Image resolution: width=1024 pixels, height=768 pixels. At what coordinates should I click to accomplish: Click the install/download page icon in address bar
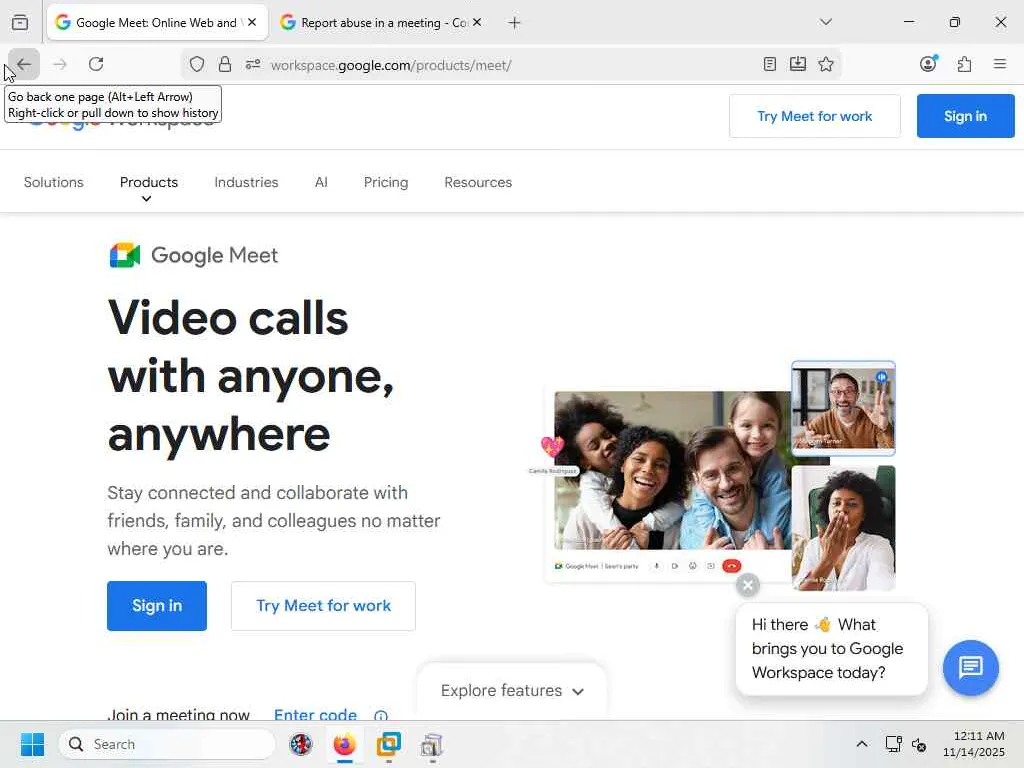tap(797, 64)
